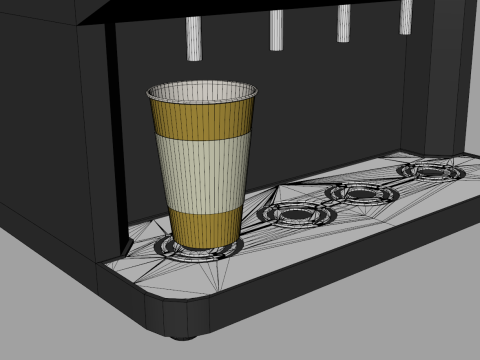480x360 pixels.
Task: Select the farthest drip tray ring
Action: [x=430, y=172]
